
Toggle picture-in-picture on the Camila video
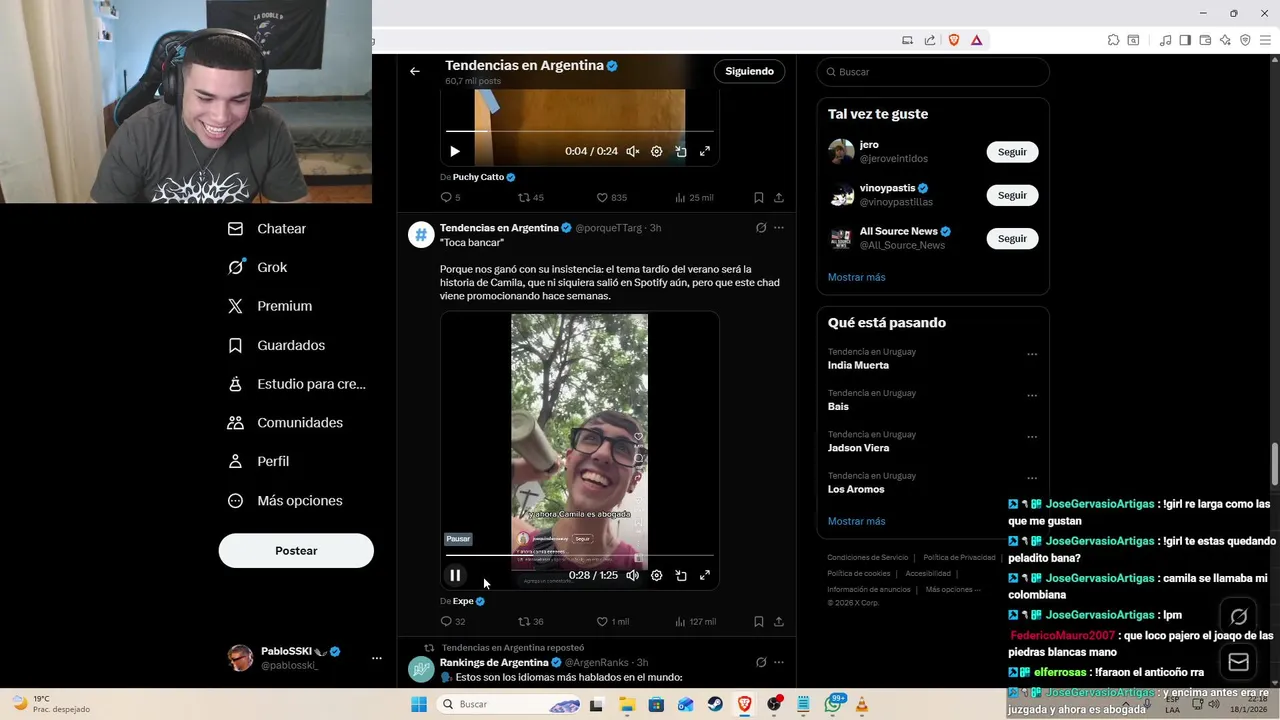point(681,575)
